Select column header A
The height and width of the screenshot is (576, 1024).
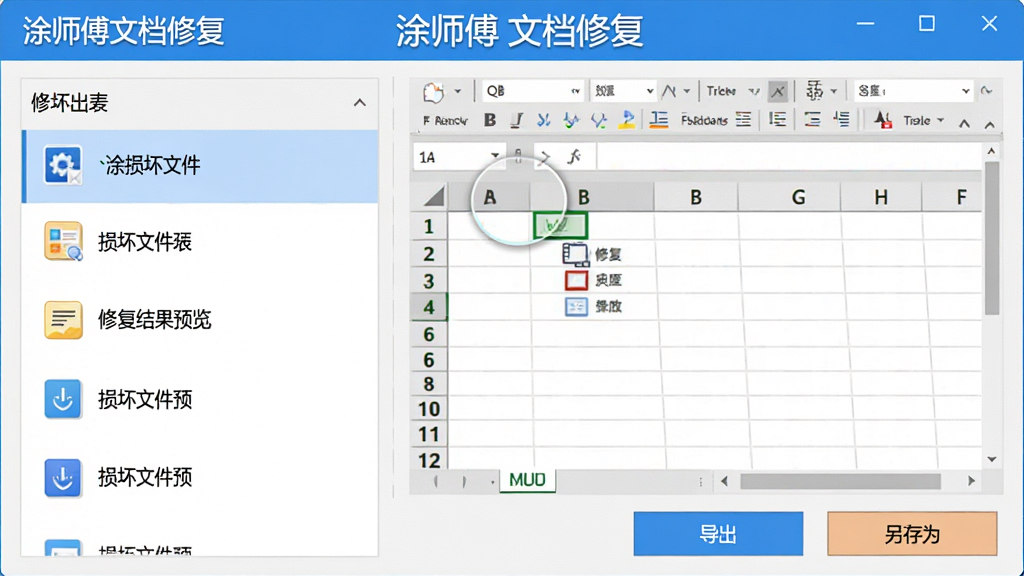(489, 197)
